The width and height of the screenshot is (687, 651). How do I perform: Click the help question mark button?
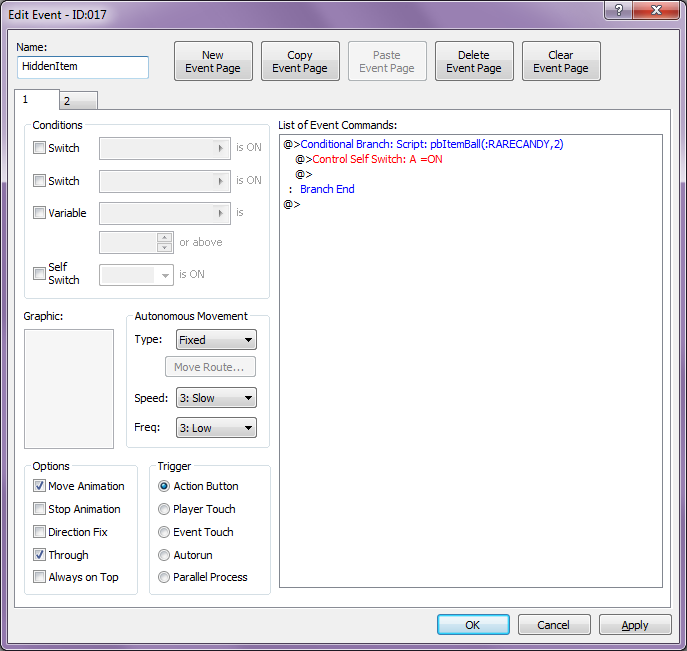[618, 10]
